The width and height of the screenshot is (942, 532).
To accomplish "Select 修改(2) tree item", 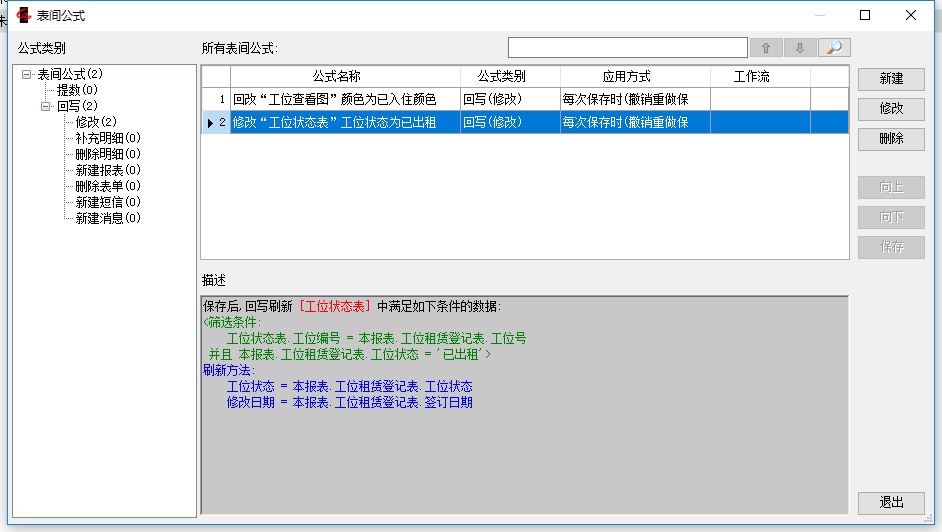I will point(96,122).
